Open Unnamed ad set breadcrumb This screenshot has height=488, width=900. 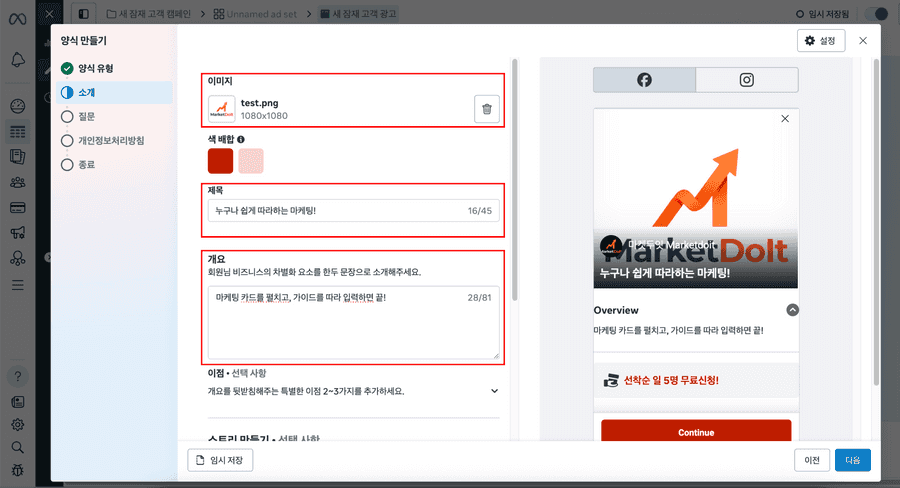click(255, 14)
